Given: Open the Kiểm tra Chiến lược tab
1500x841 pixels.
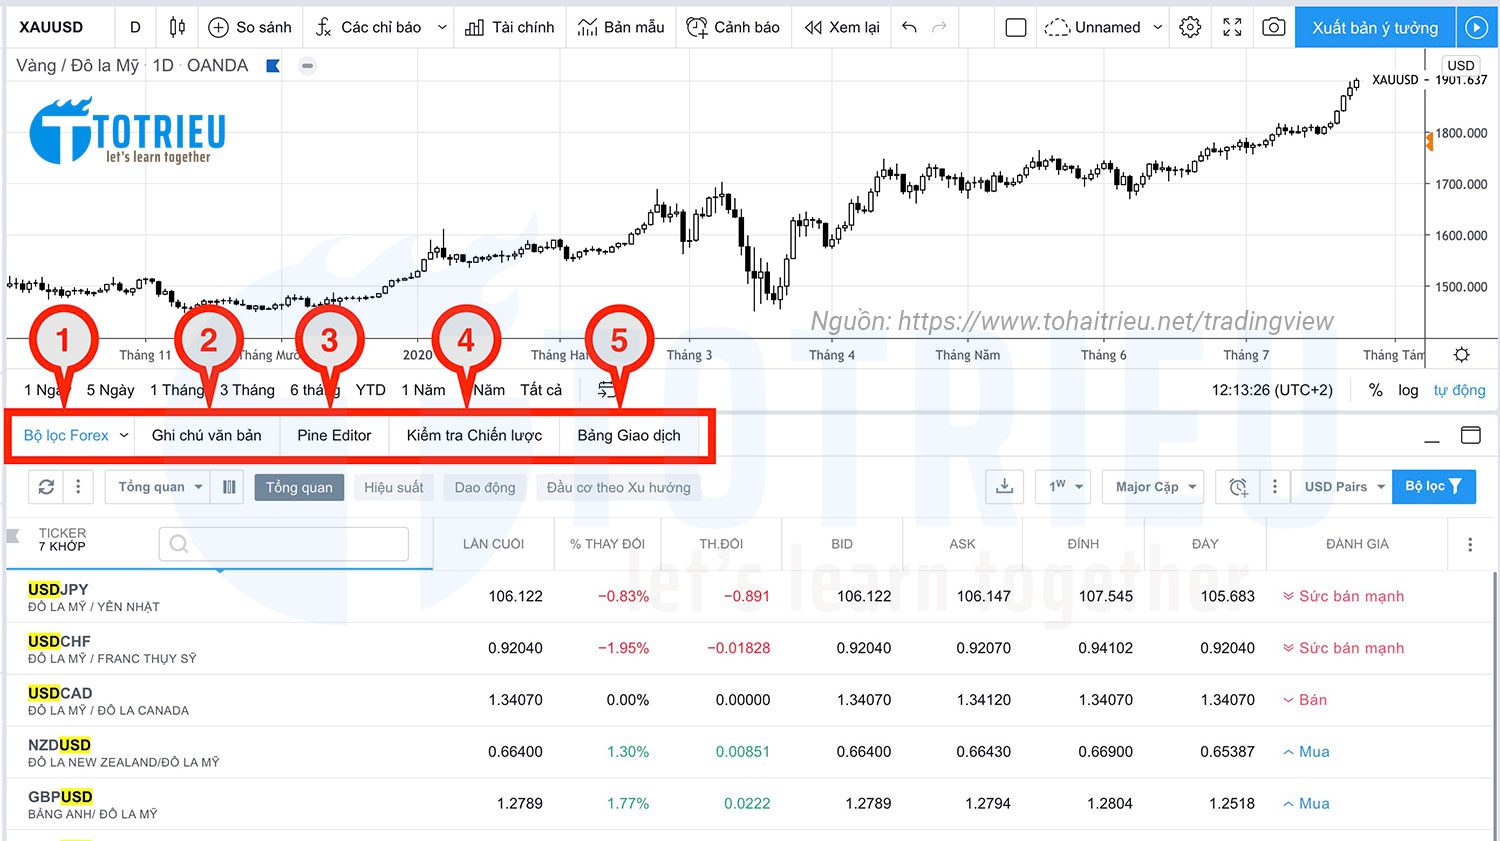Looking at the screenshot, I should [x=474, y=435].
